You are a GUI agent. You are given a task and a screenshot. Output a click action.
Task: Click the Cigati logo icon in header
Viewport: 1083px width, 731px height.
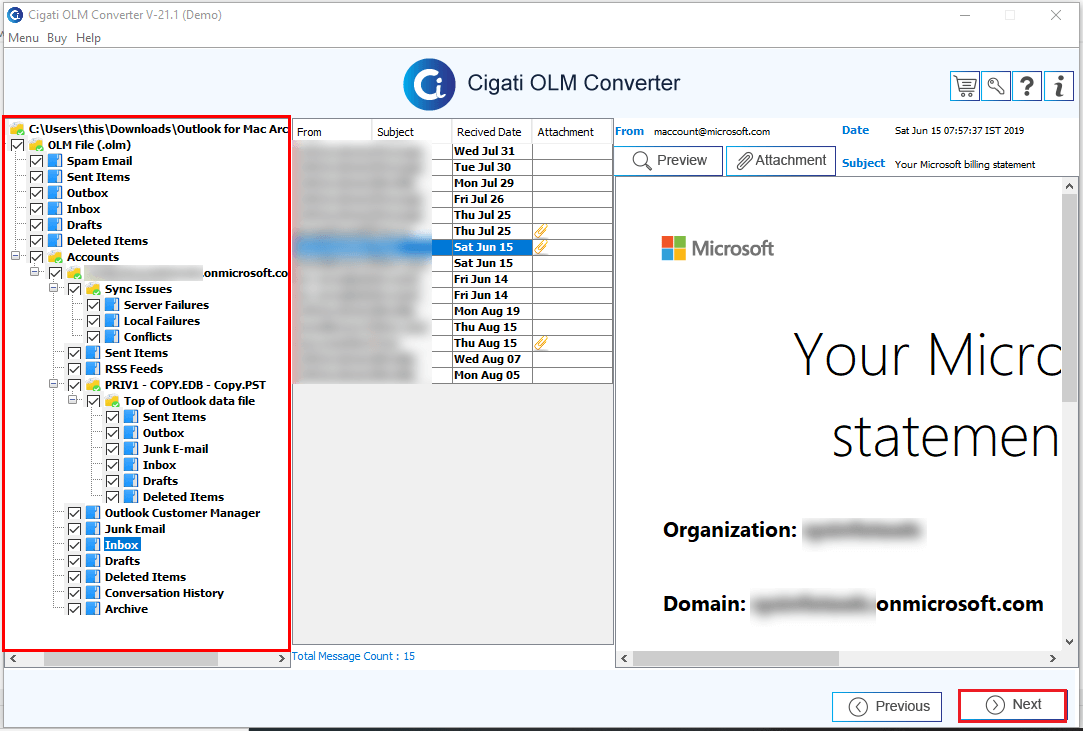[429, 84]
